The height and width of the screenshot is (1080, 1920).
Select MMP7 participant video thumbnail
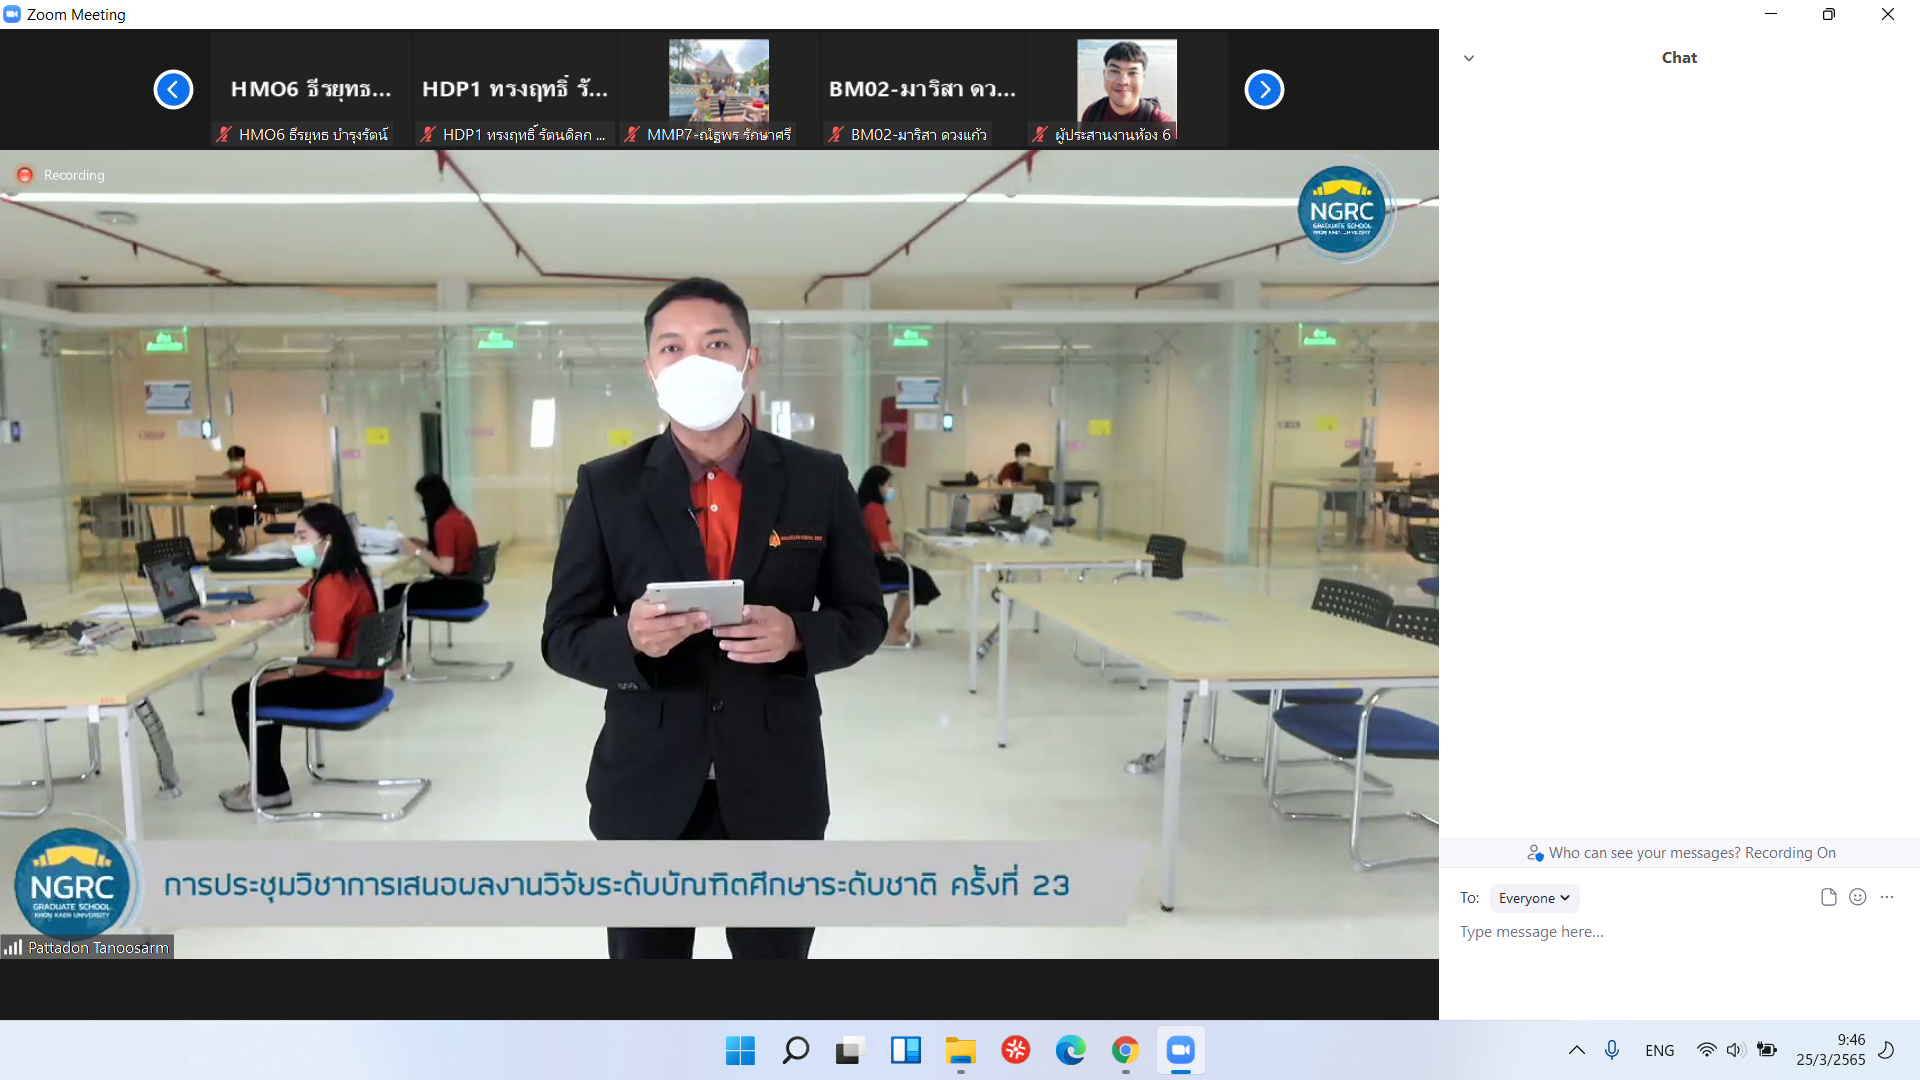click(718, 82)
